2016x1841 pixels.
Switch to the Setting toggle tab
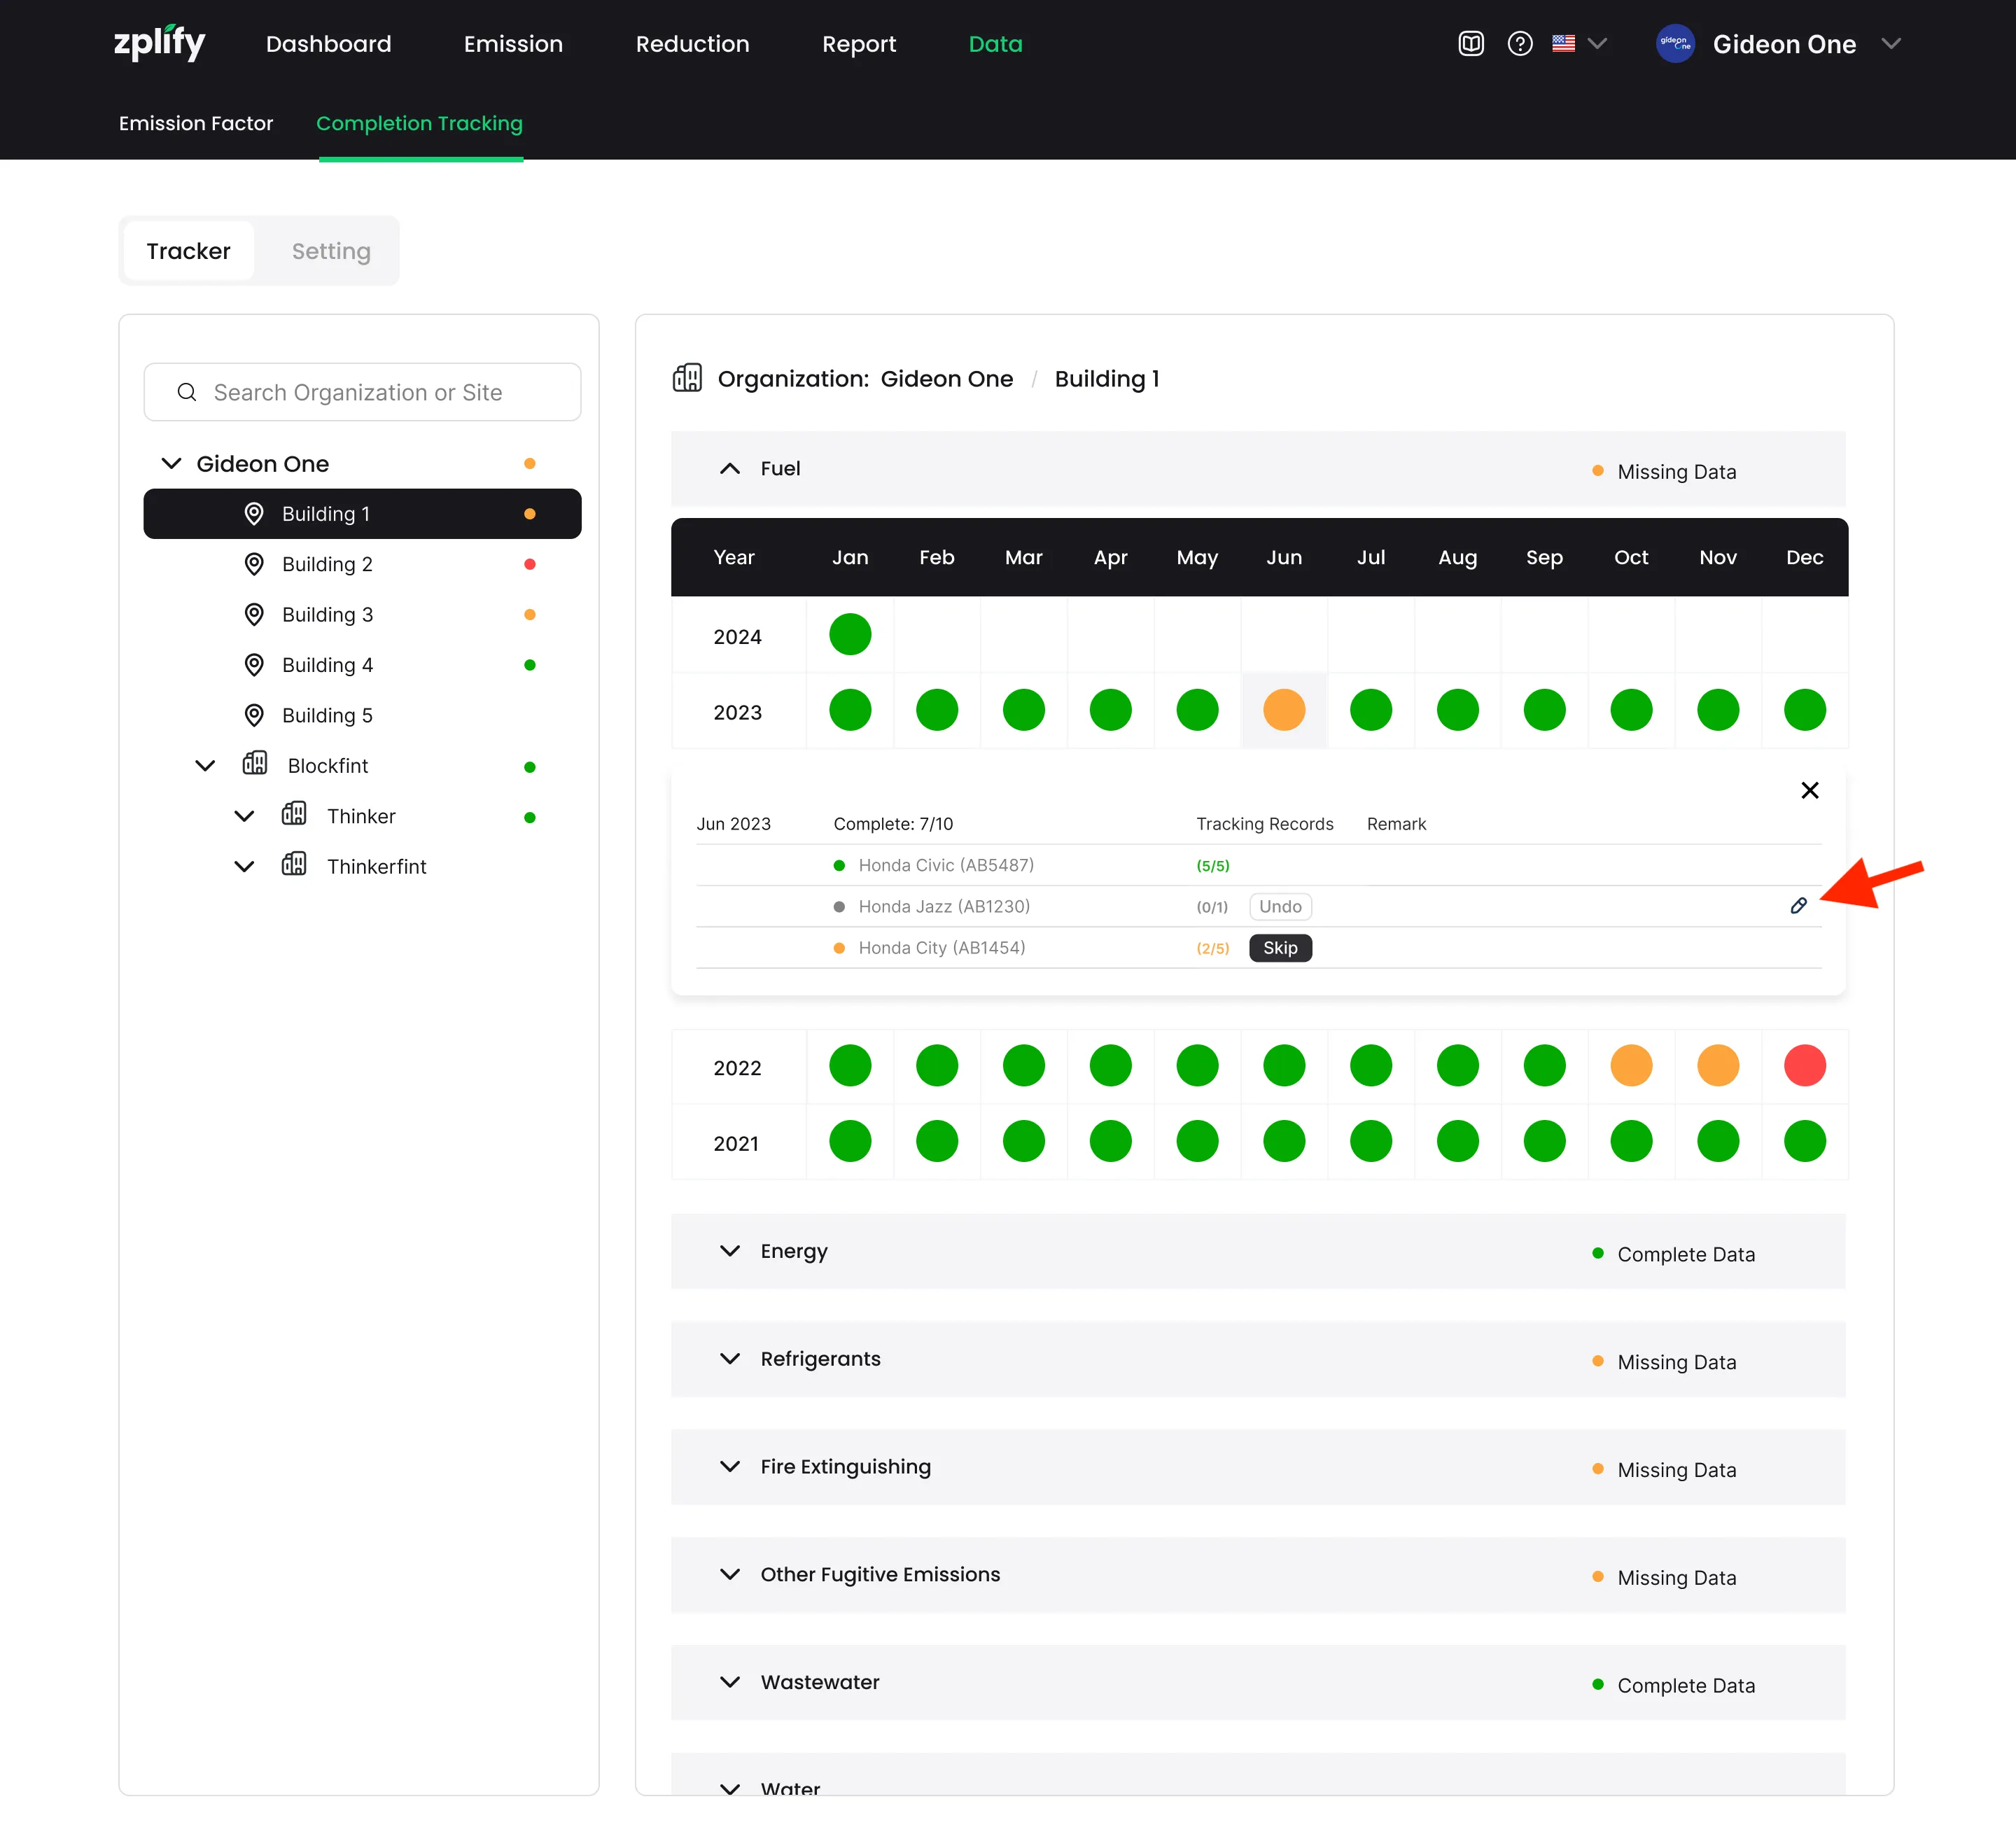[x=330, y=251]
